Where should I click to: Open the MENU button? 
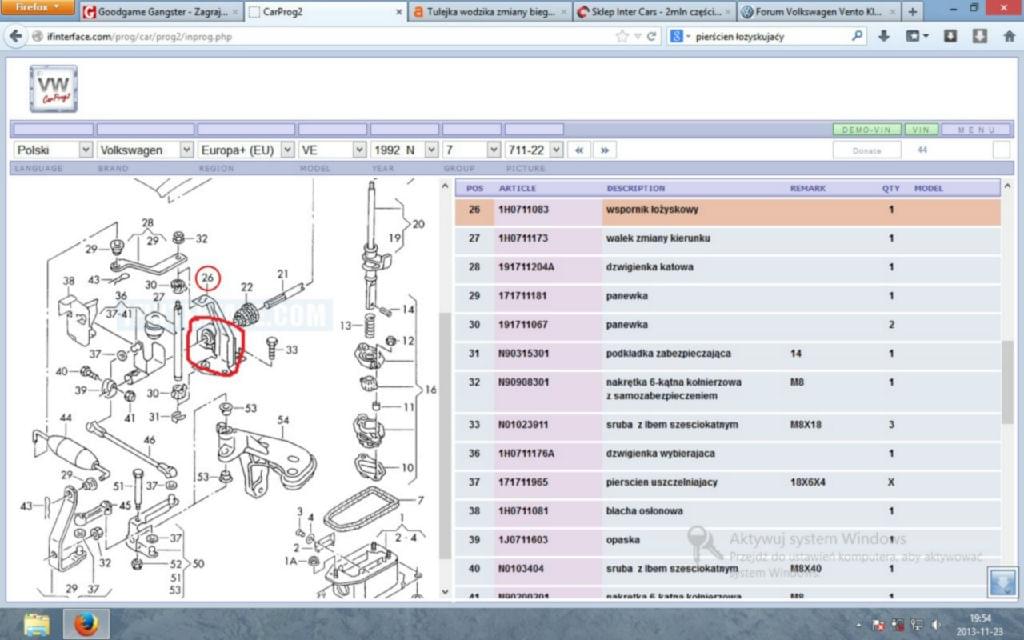[x=976, y=129]
